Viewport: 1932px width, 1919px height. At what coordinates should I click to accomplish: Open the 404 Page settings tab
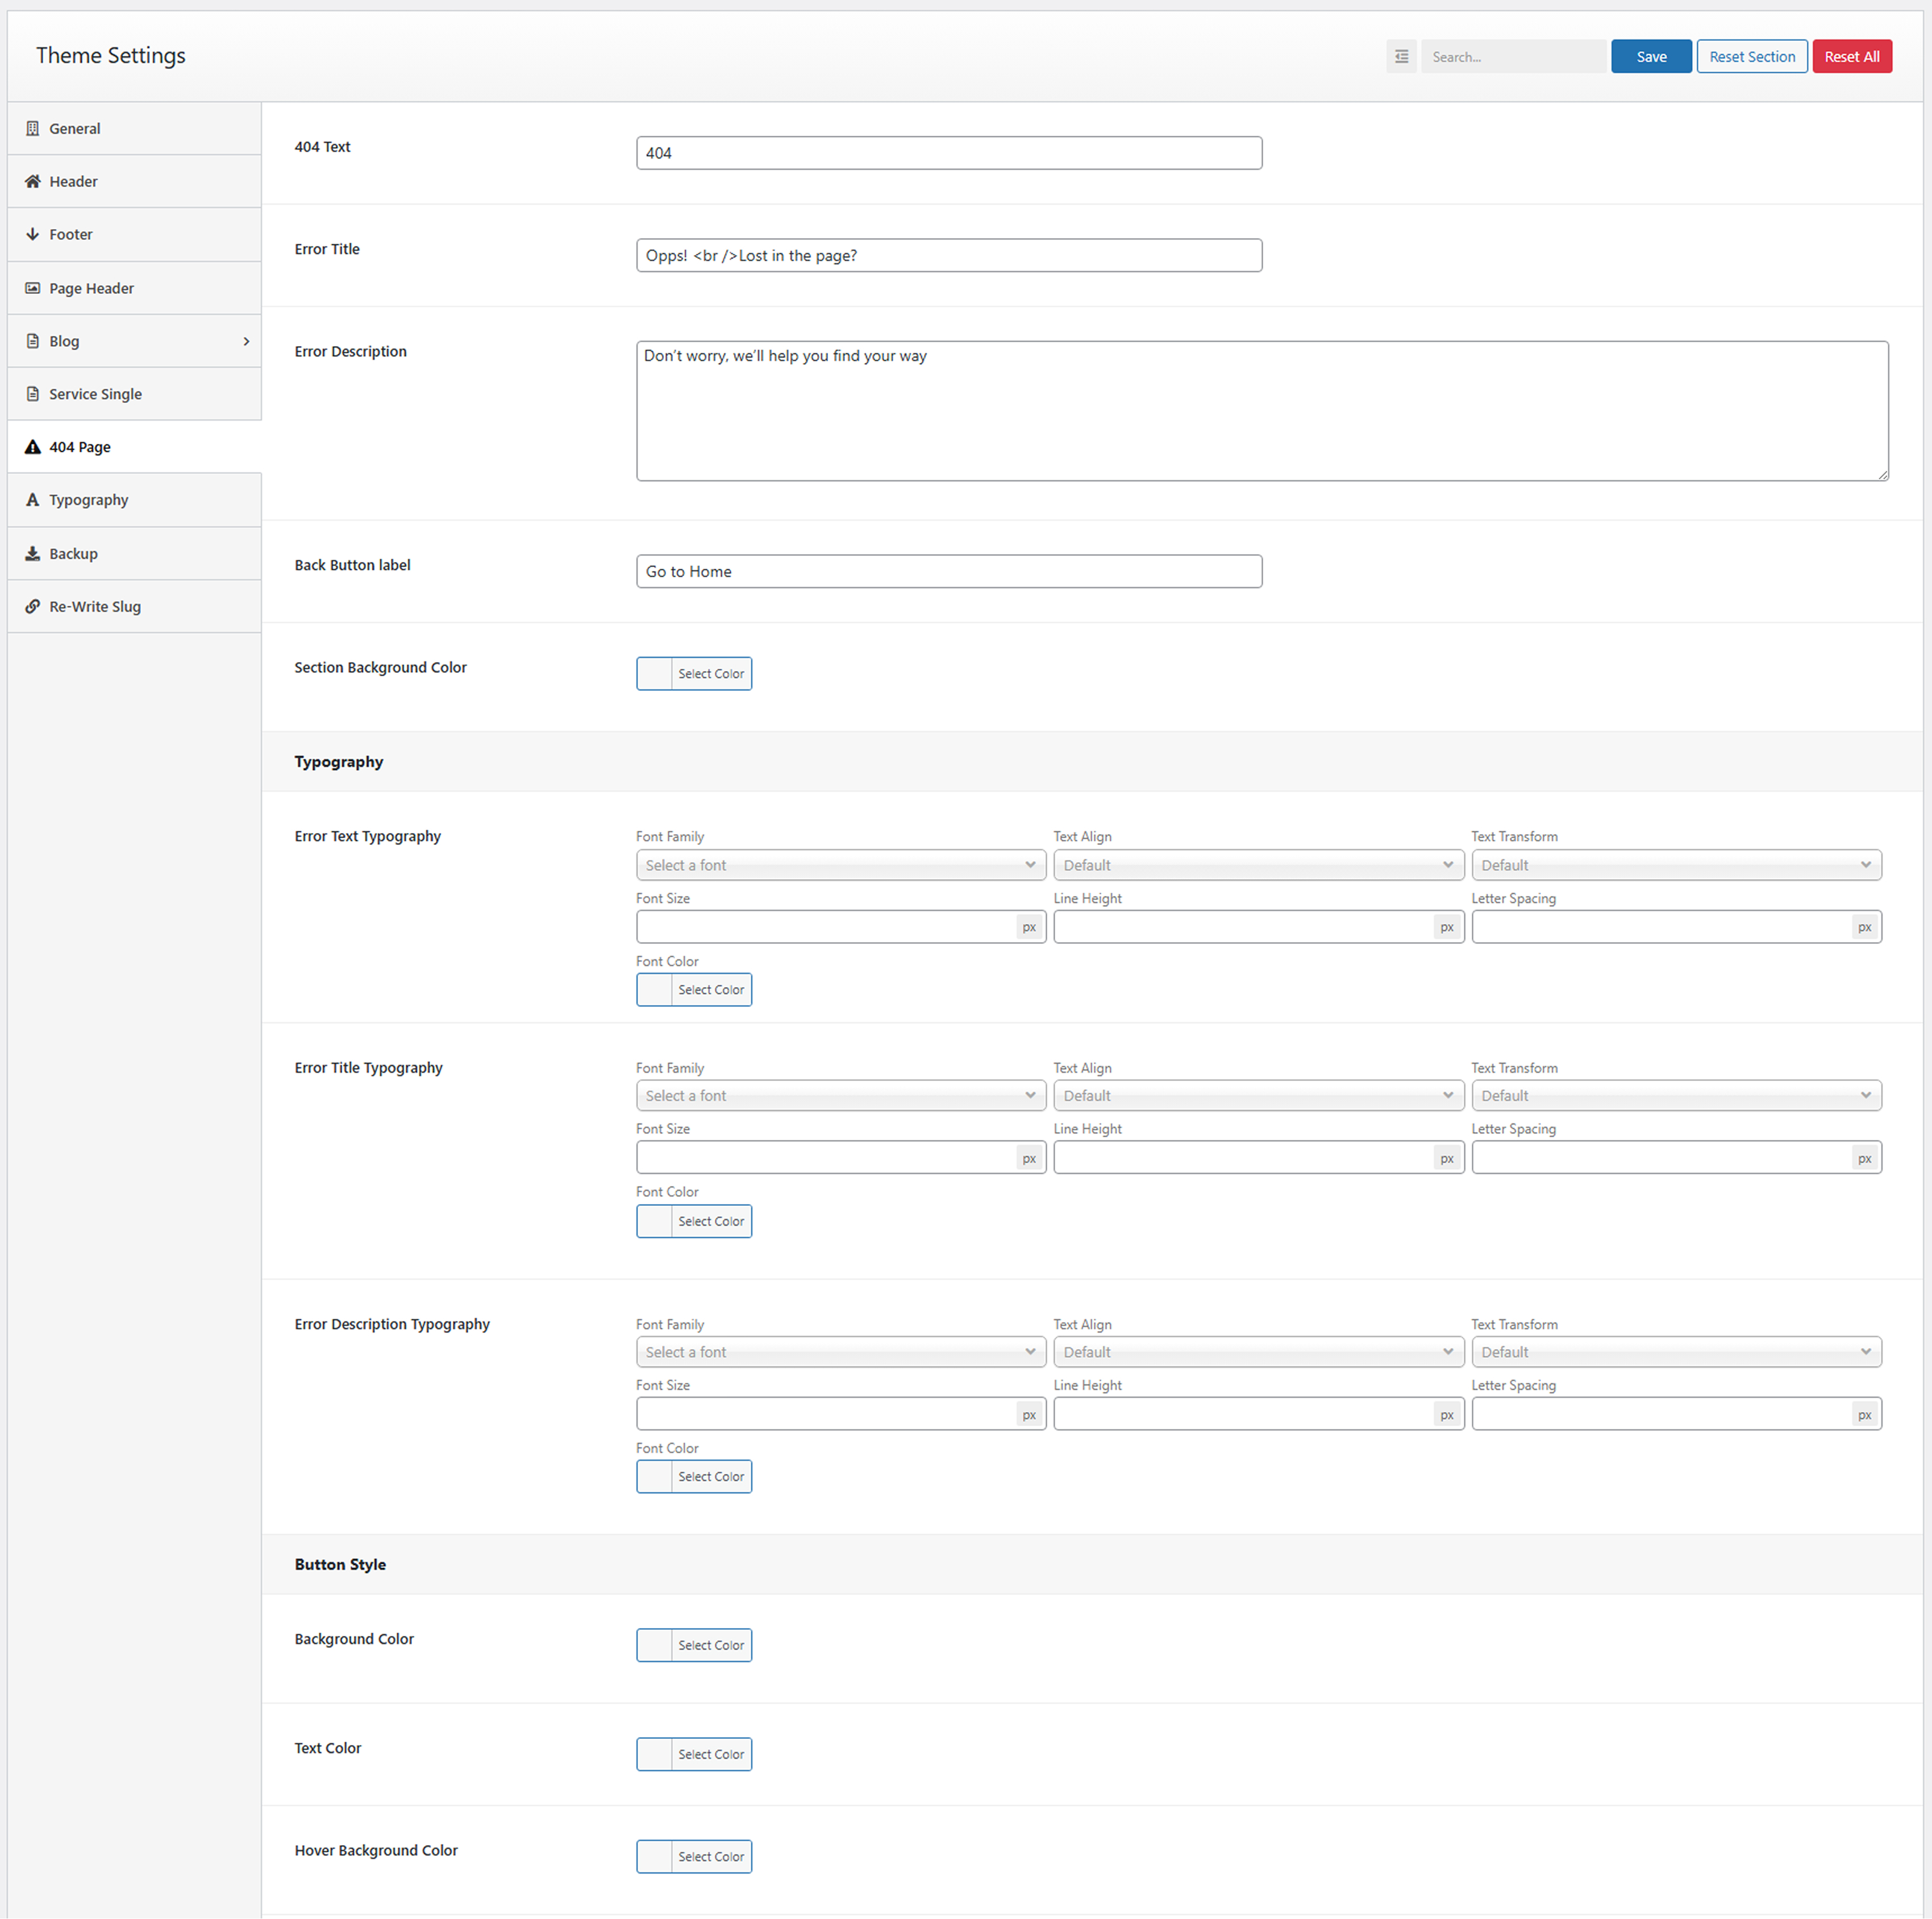[x=80, y=447]
